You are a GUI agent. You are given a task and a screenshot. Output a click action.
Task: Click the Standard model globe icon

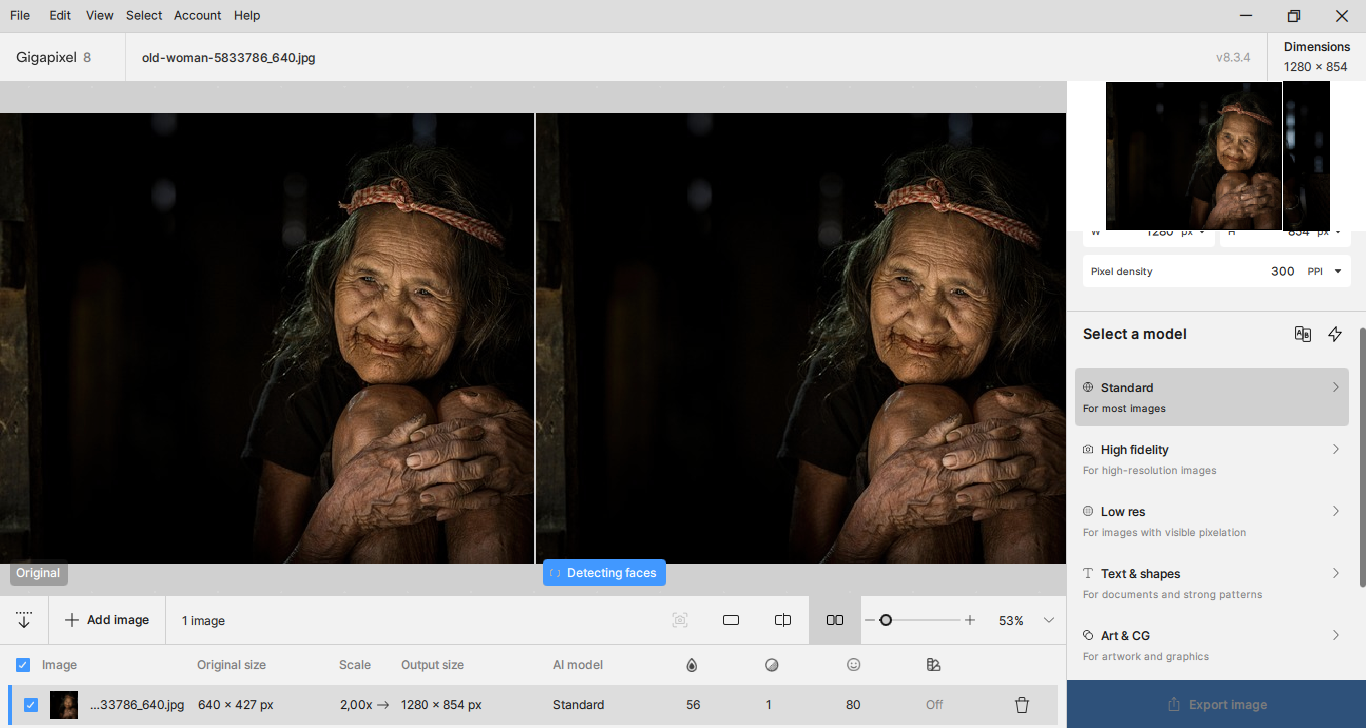click(1088, 387)
